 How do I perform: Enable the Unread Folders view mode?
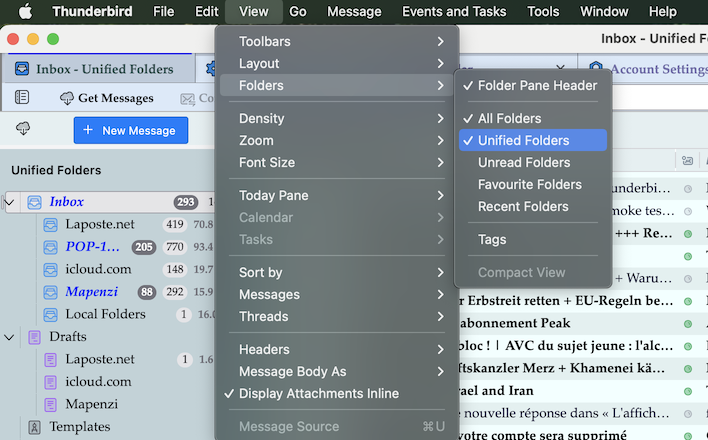533,163
